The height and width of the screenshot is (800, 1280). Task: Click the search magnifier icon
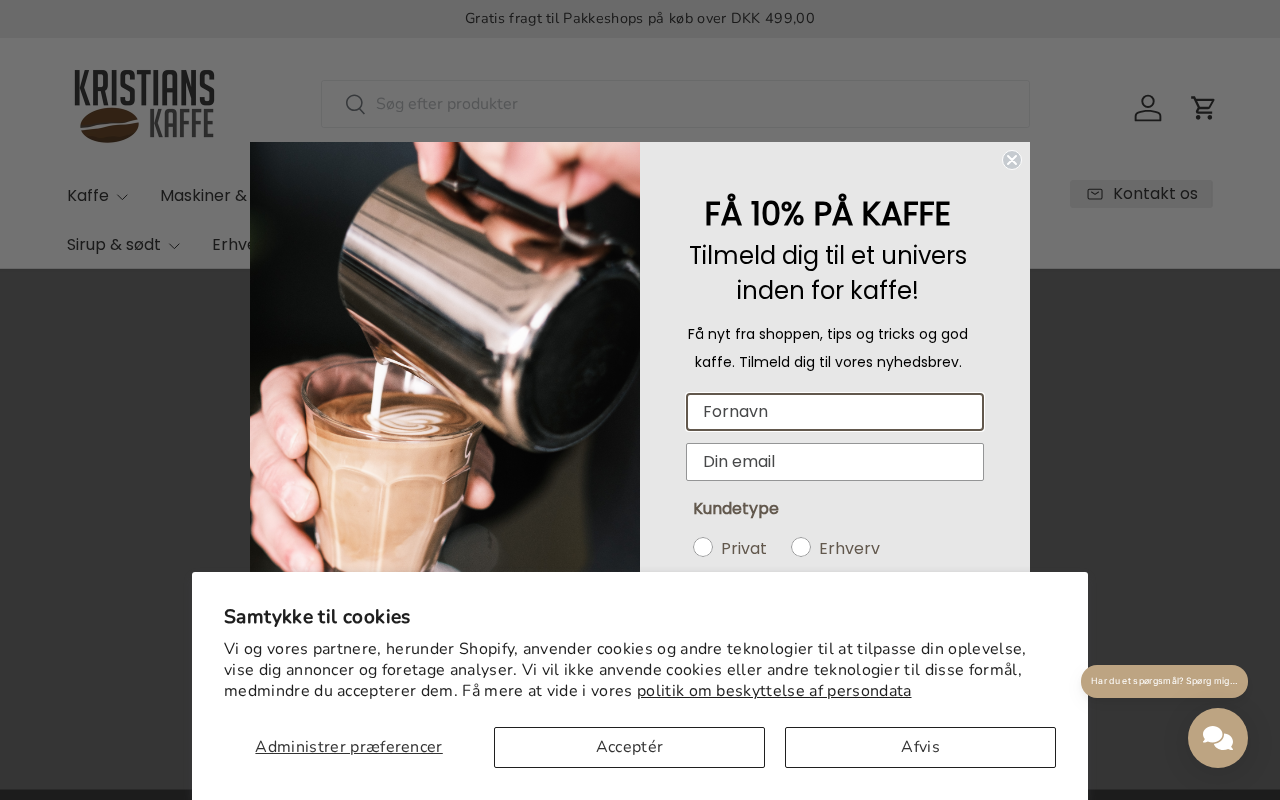pos(355,104)
